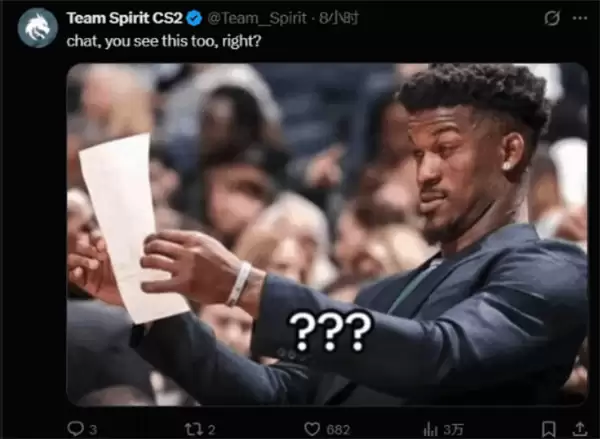The image size is (600, 439).
Task: Click the Team Spirit CS2 display name
Action: tap(124, 18)
